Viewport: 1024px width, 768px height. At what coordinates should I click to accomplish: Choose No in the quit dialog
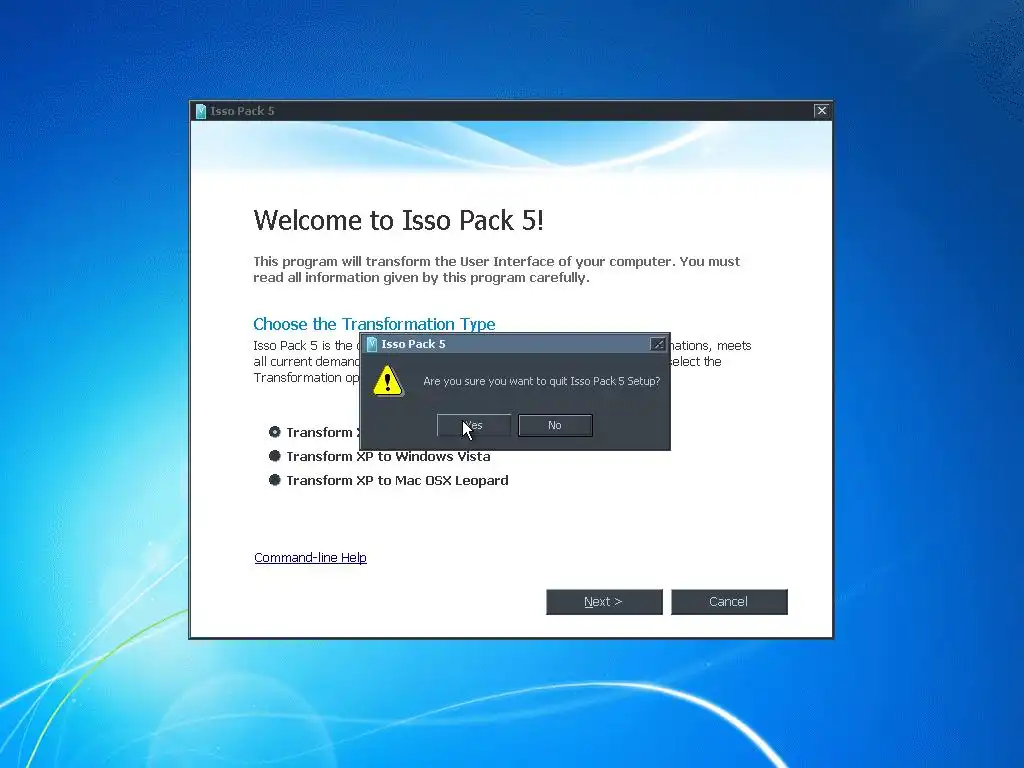point(555,425)
